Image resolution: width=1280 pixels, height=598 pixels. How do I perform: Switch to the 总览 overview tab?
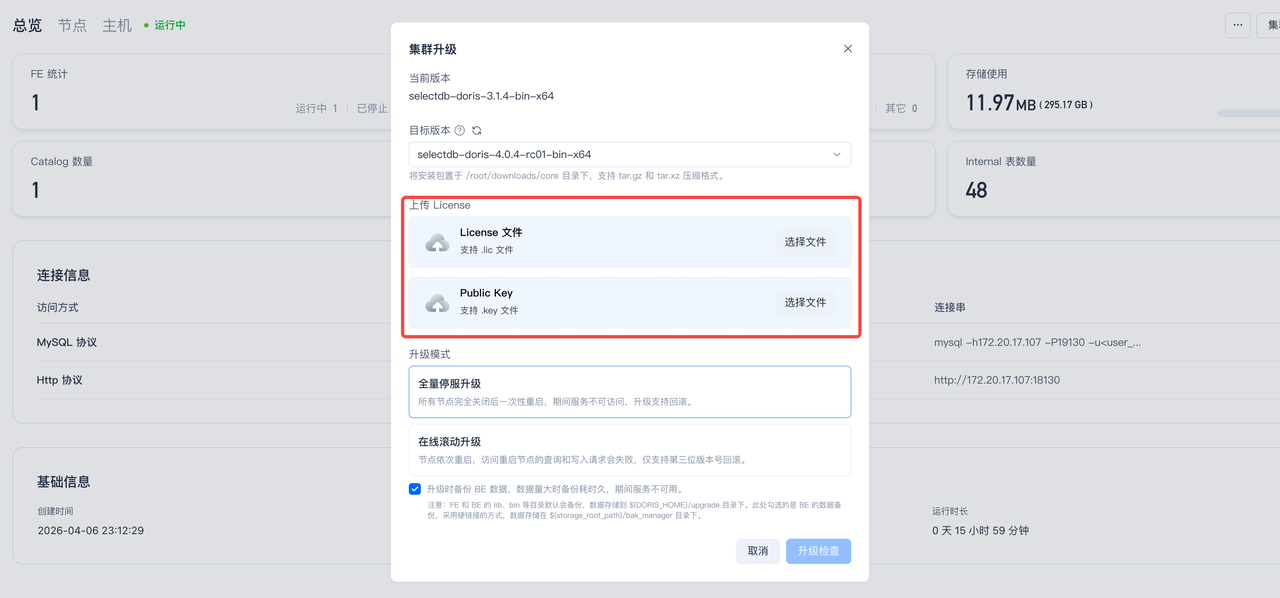27,25
